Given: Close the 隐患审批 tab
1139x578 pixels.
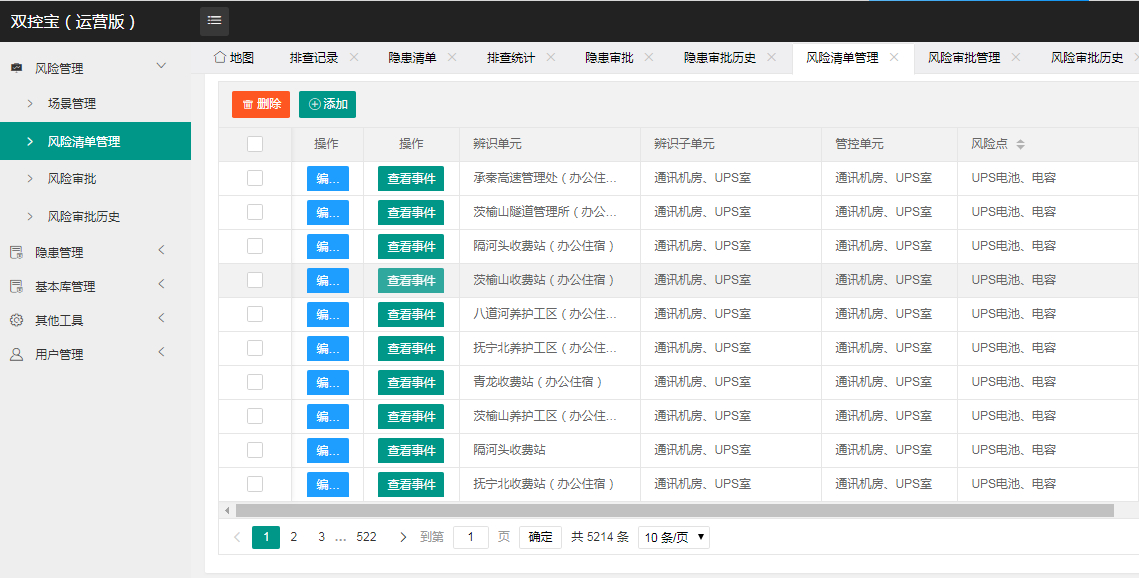Looking at the screenshot, I should (x=649, y=57).
